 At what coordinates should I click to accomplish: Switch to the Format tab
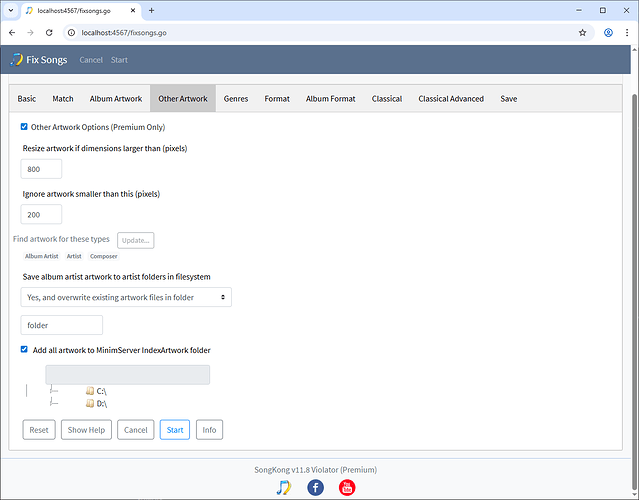277,99
